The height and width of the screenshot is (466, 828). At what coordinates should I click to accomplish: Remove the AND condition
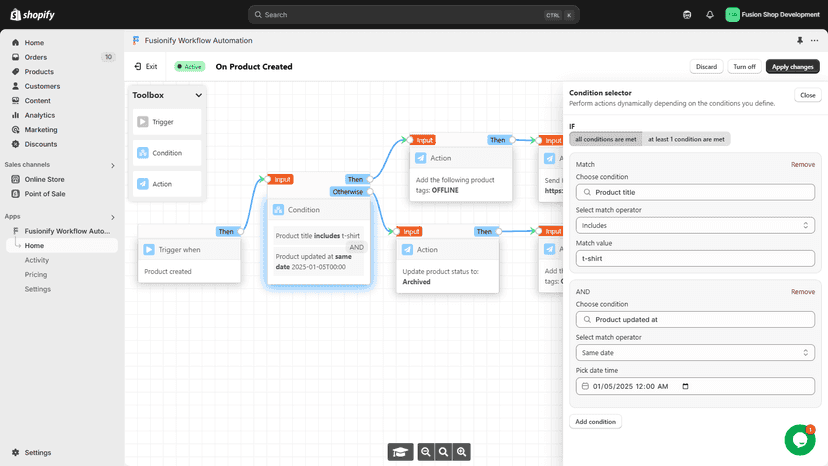point(803,292)
